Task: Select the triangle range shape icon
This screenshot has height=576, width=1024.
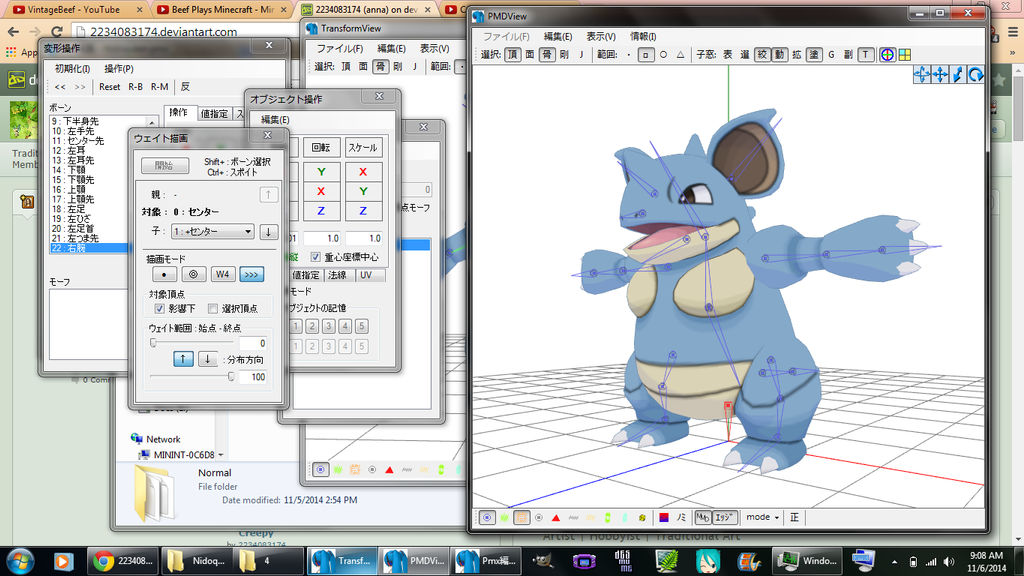Action: click(681, 54)
